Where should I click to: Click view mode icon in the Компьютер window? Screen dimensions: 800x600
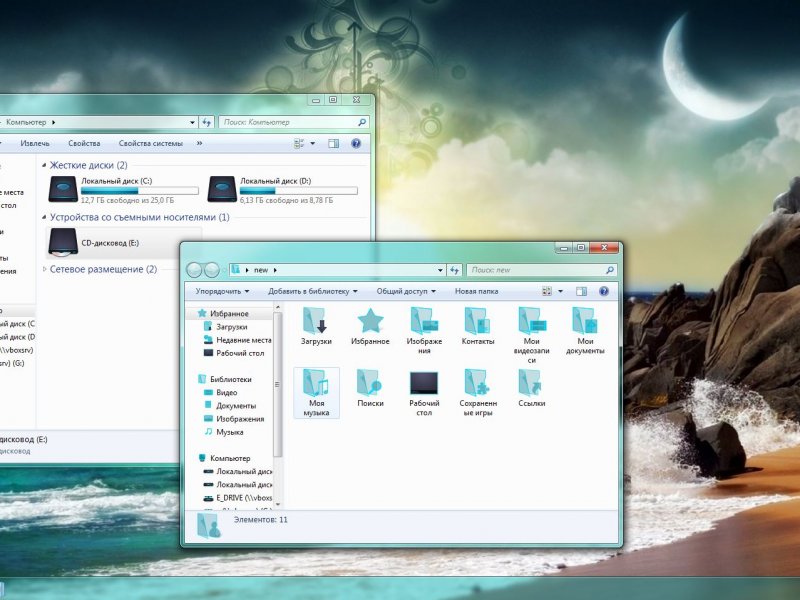(x=299, y=143)
